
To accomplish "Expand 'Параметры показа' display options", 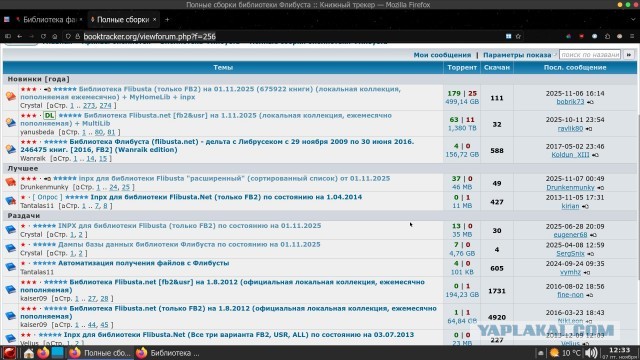I will [x=517, y=55].
